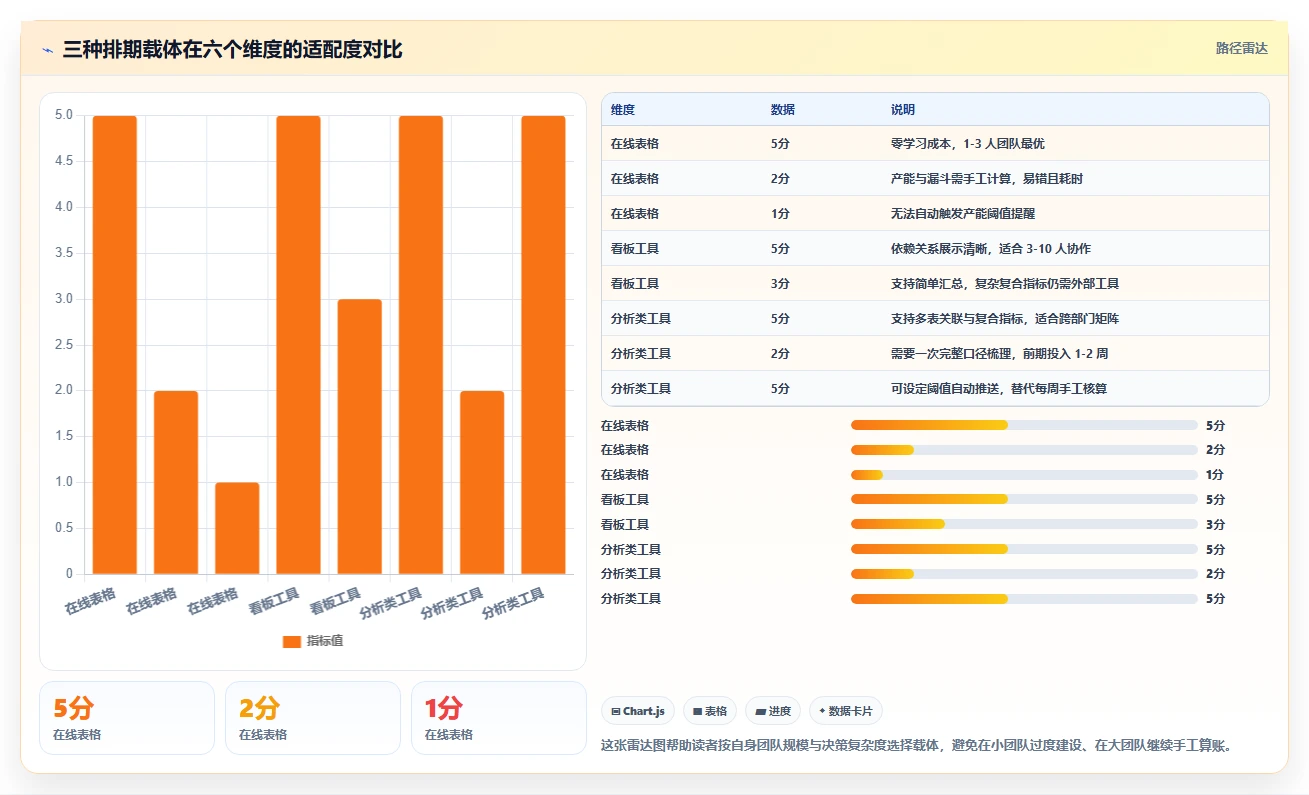1309x795 pixels.
Task: Click the 指标值 legend label text
Action: (325, 641)
